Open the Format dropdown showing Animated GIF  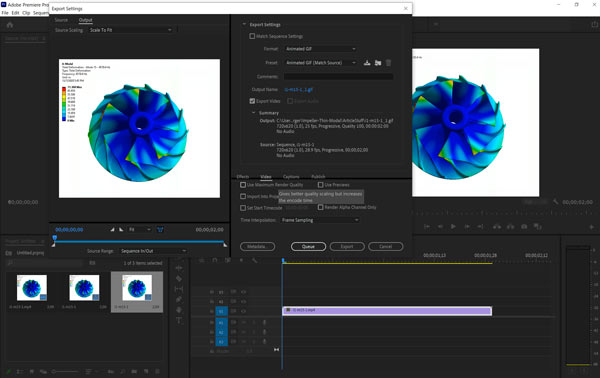pos(321,49)
